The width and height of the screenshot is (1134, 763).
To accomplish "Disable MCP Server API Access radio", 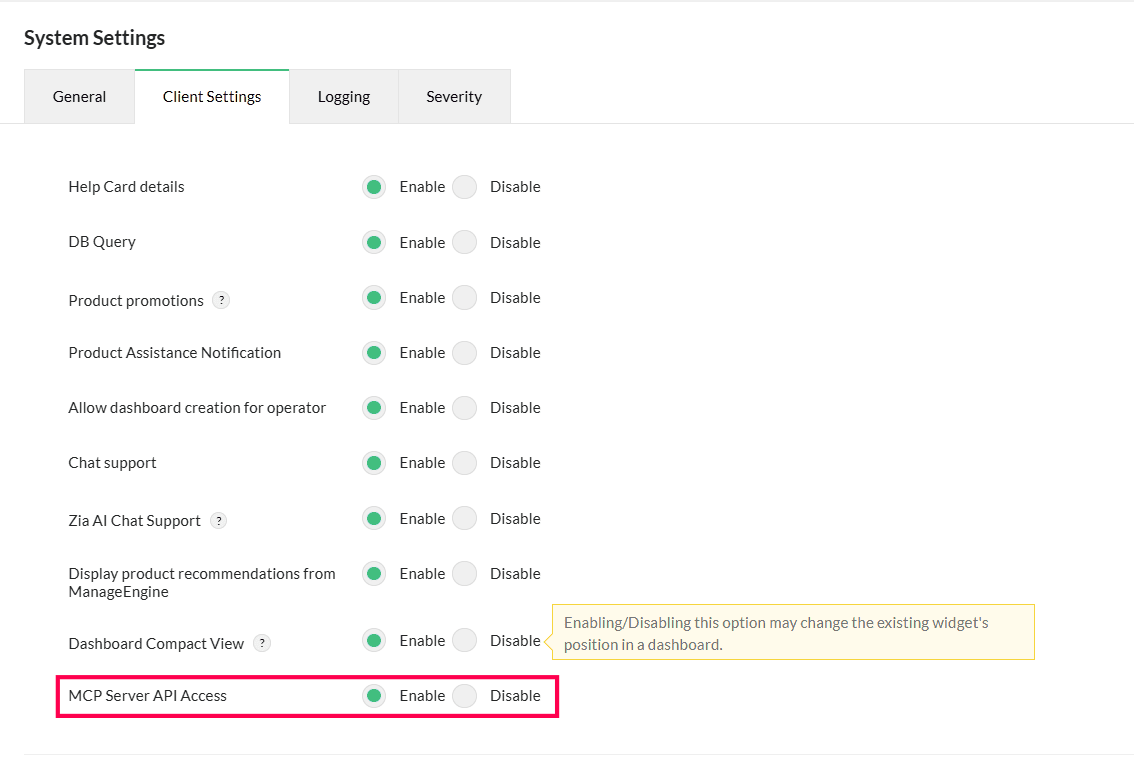I will click(x=464, y=696).
